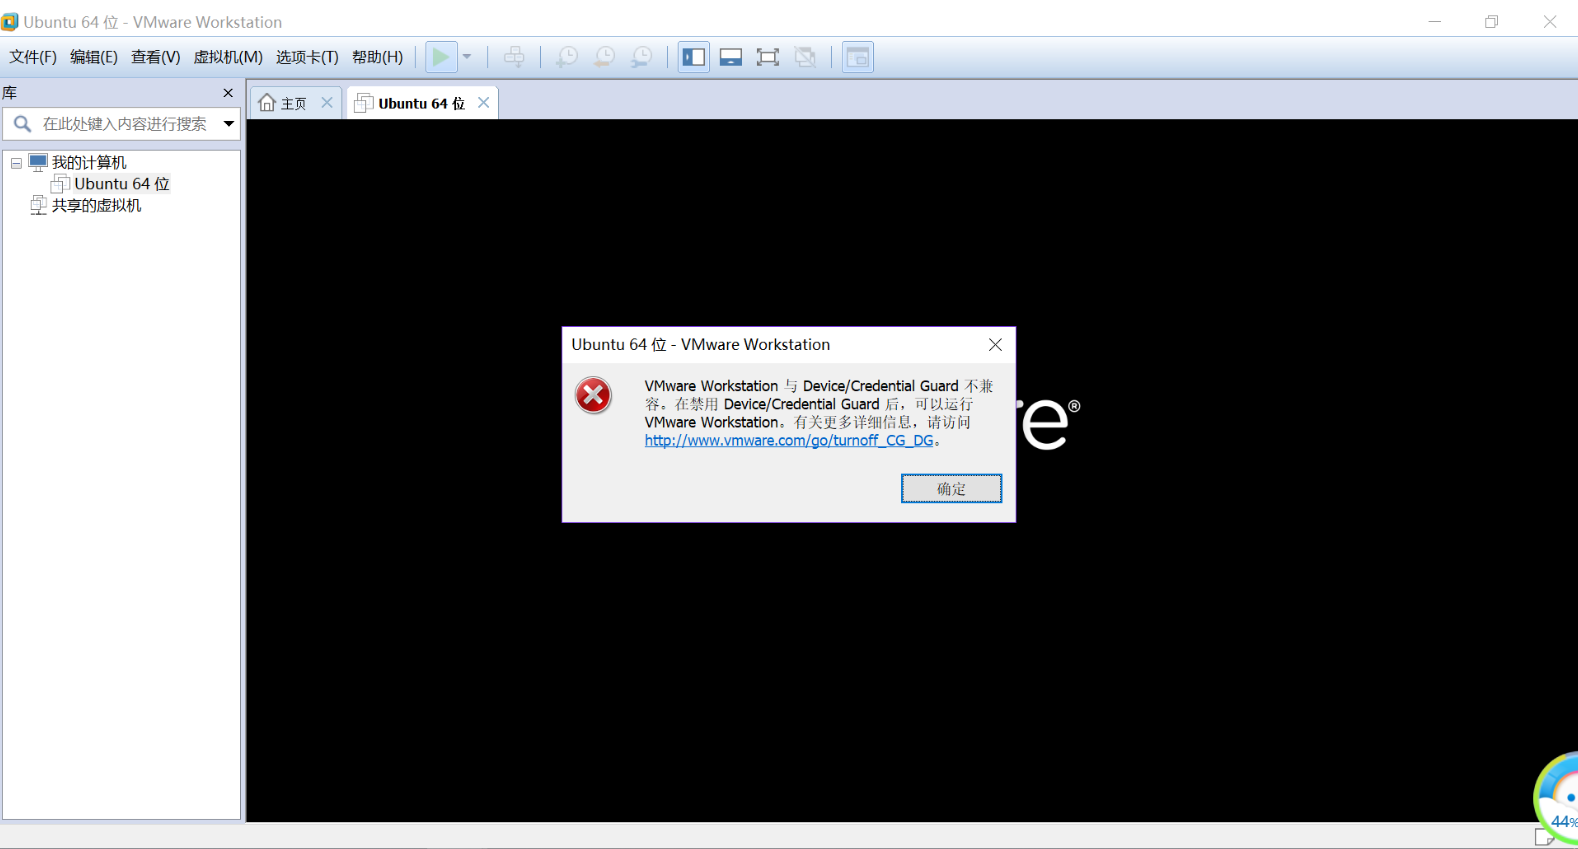Enter full screen mode icon
This screenshot has width=1578, height=849.
click(768, 57)
